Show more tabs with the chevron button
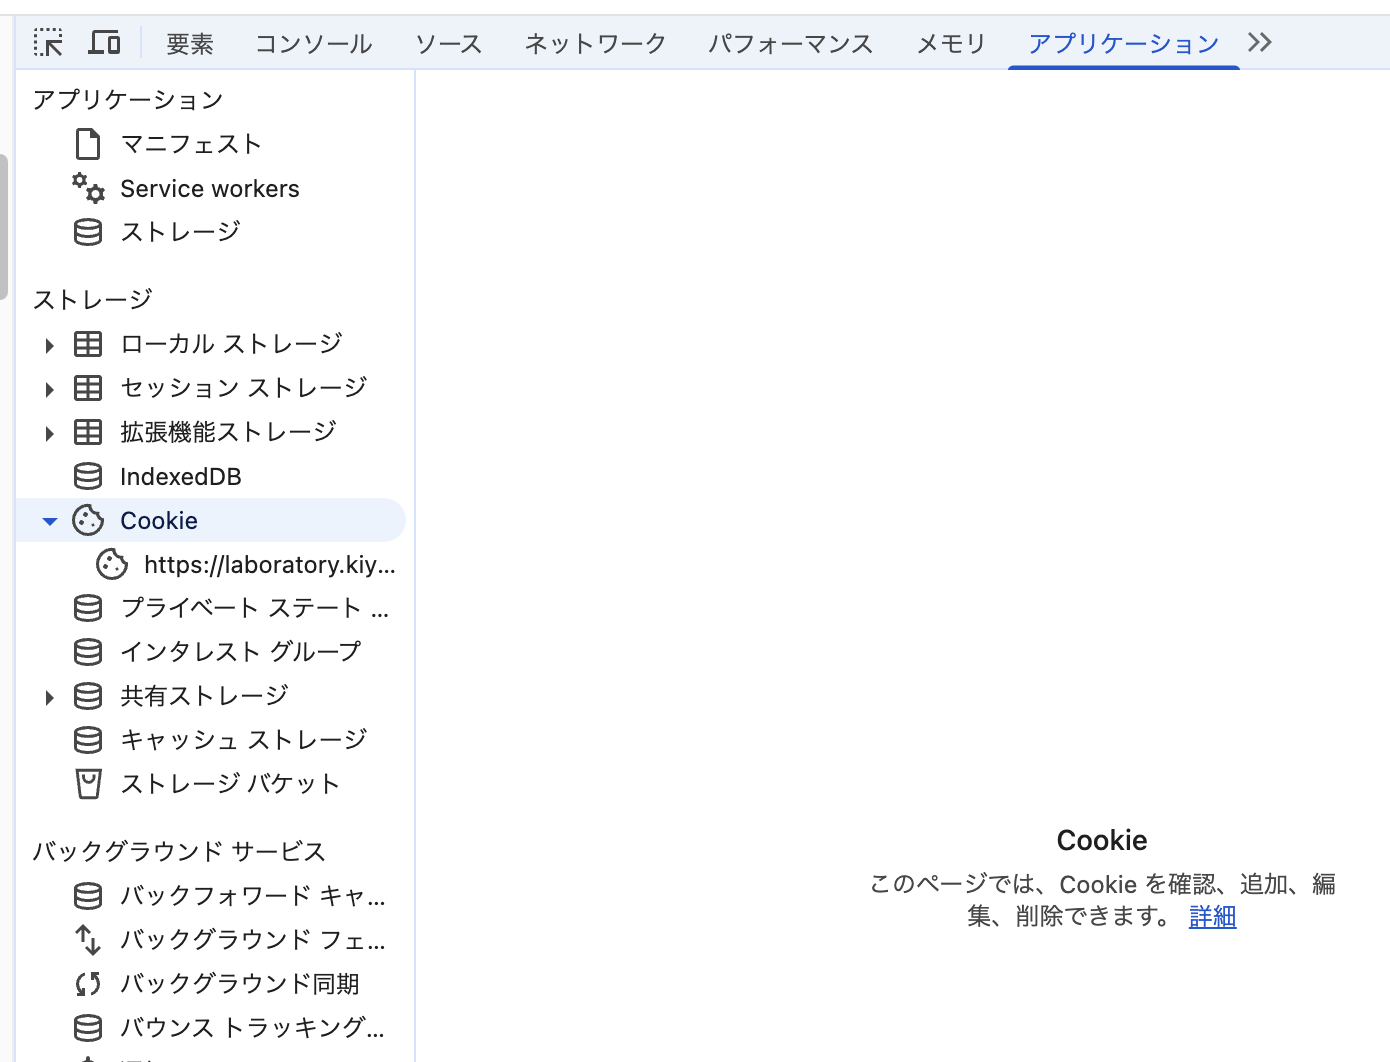 click(1259, 42)
